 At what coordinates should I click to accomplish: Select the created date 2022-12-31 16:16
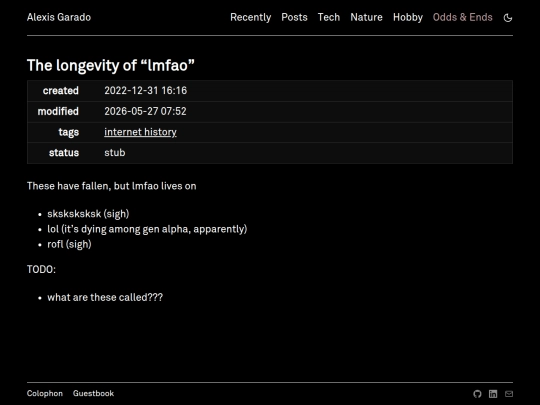point(145,91)
